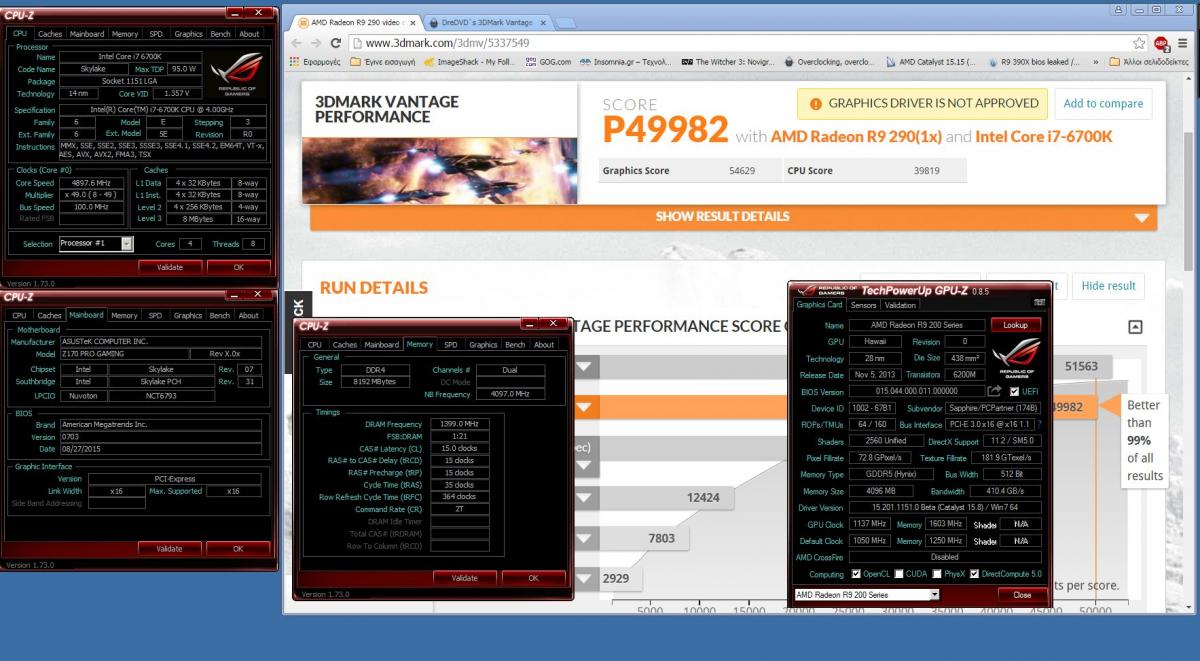Bookmark this page with the star icon
Viewport: 1200px width, 661px height.
1139,43
